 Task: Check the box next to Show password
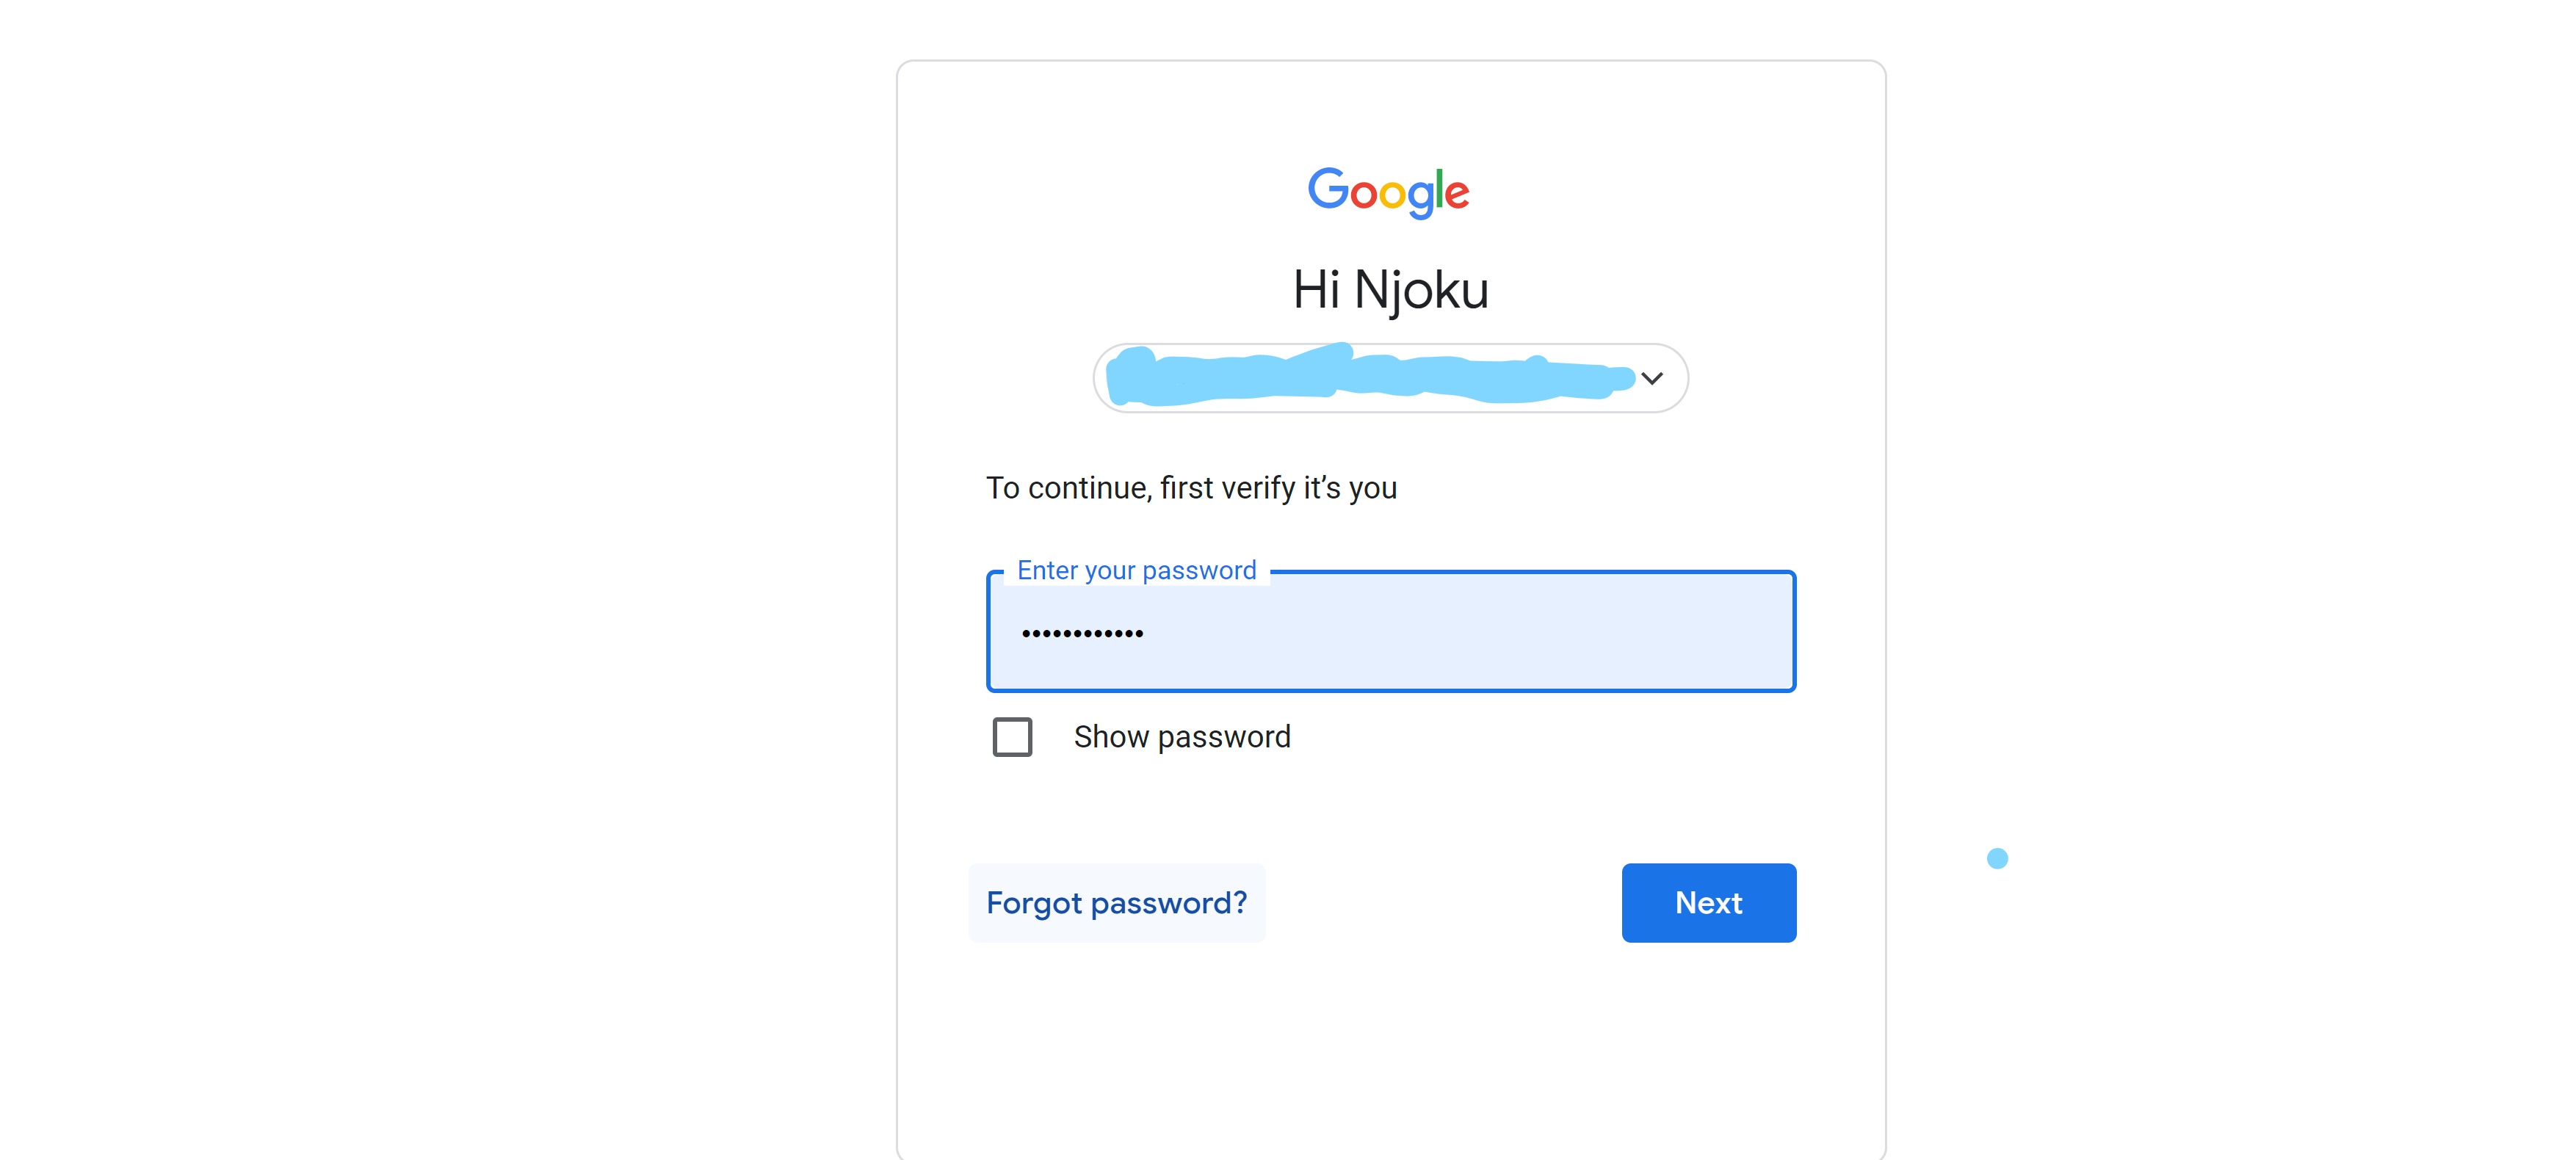tap(1011, 737)
